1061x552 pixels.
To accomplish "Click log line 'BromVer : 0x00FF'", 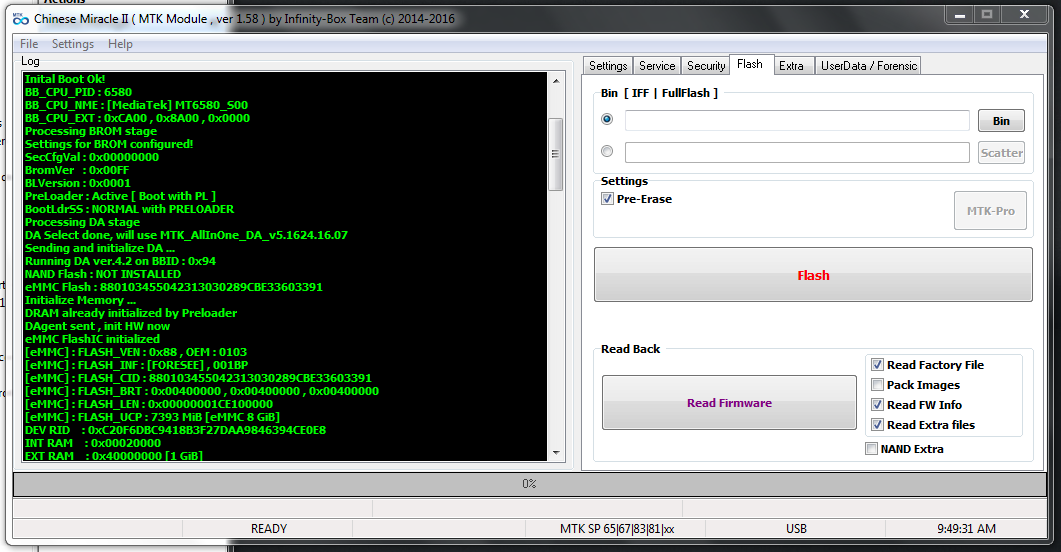I will point(76,170).
